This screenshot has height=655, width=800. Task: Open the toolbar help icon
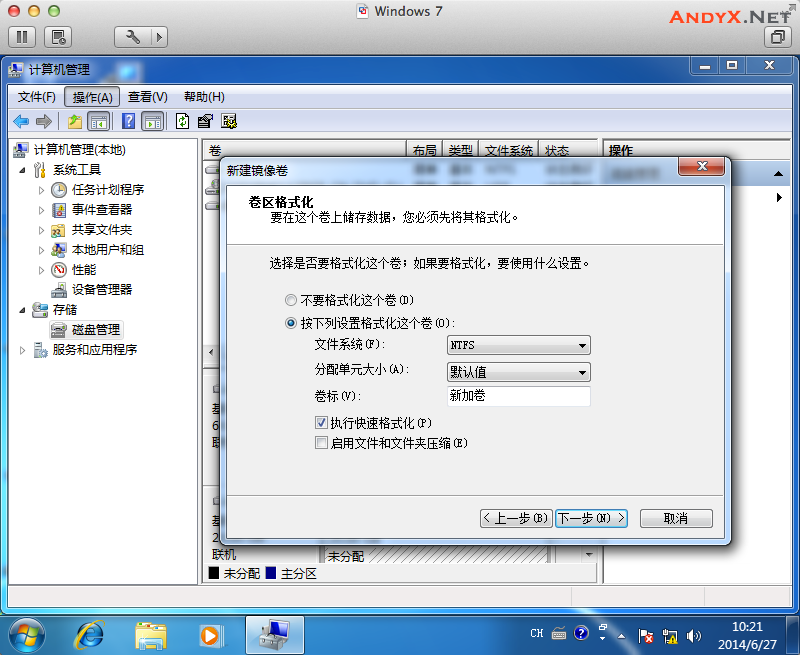pos(129,121)
